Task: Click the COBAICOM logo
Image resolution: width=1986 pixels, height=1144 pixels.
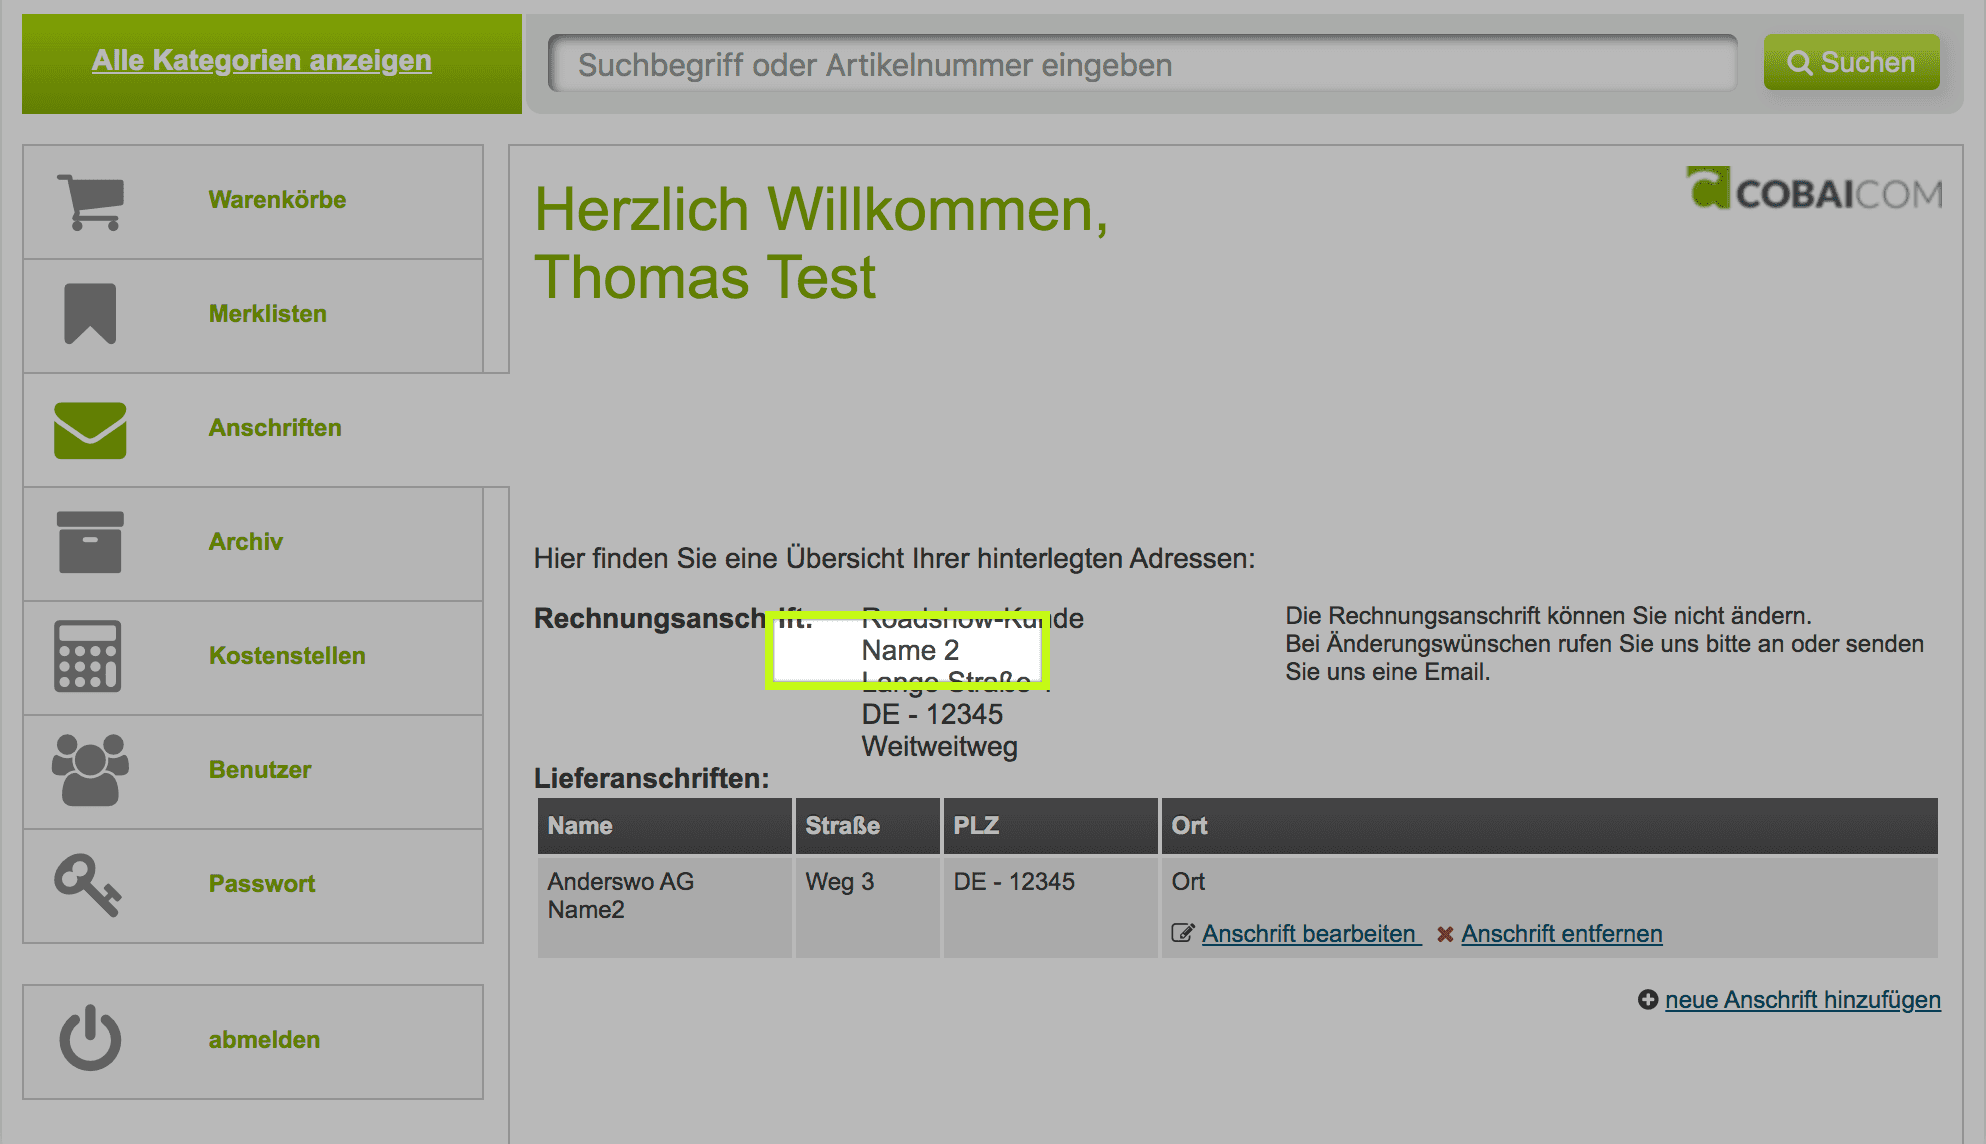Action: [x=1814, y=190]
